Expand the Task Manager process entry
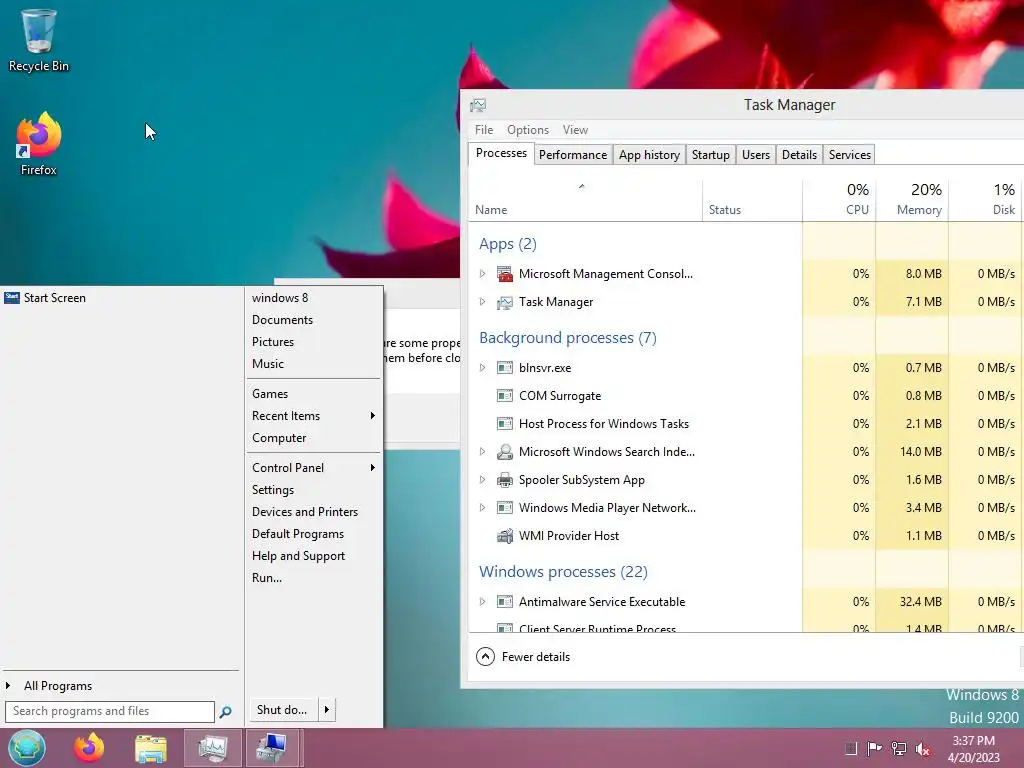The width and height of the screenshot is (1024, 768). pos(483,302)
